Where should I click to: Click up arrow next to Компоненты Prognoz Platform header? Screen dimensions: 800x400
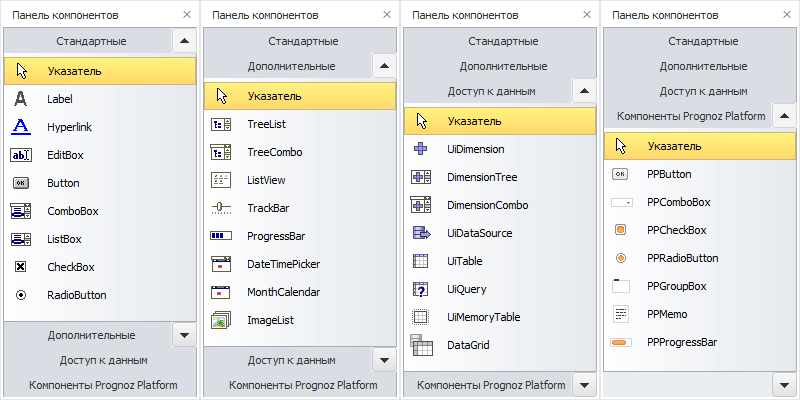pyautogui.click(x=783, y=116)
